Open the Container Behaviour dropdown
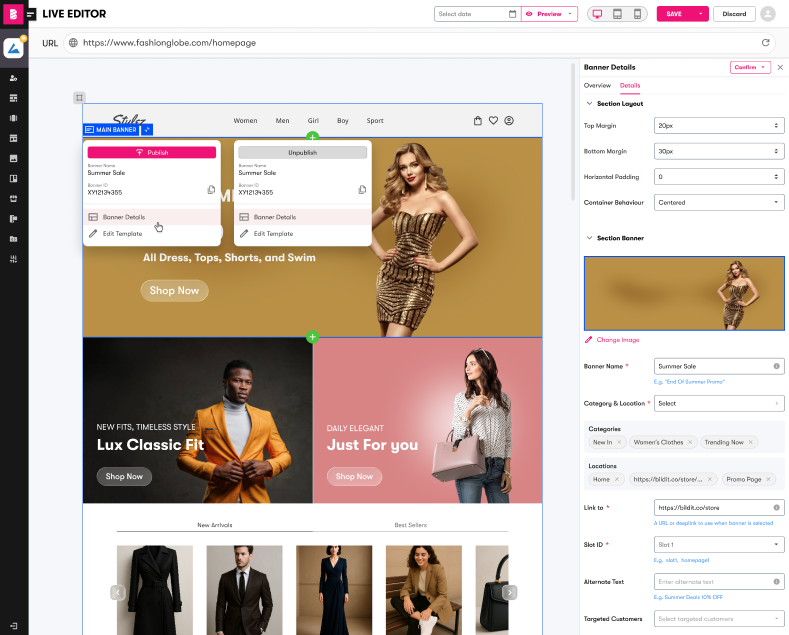The image size is (789, 635). (x=719, y=203)
